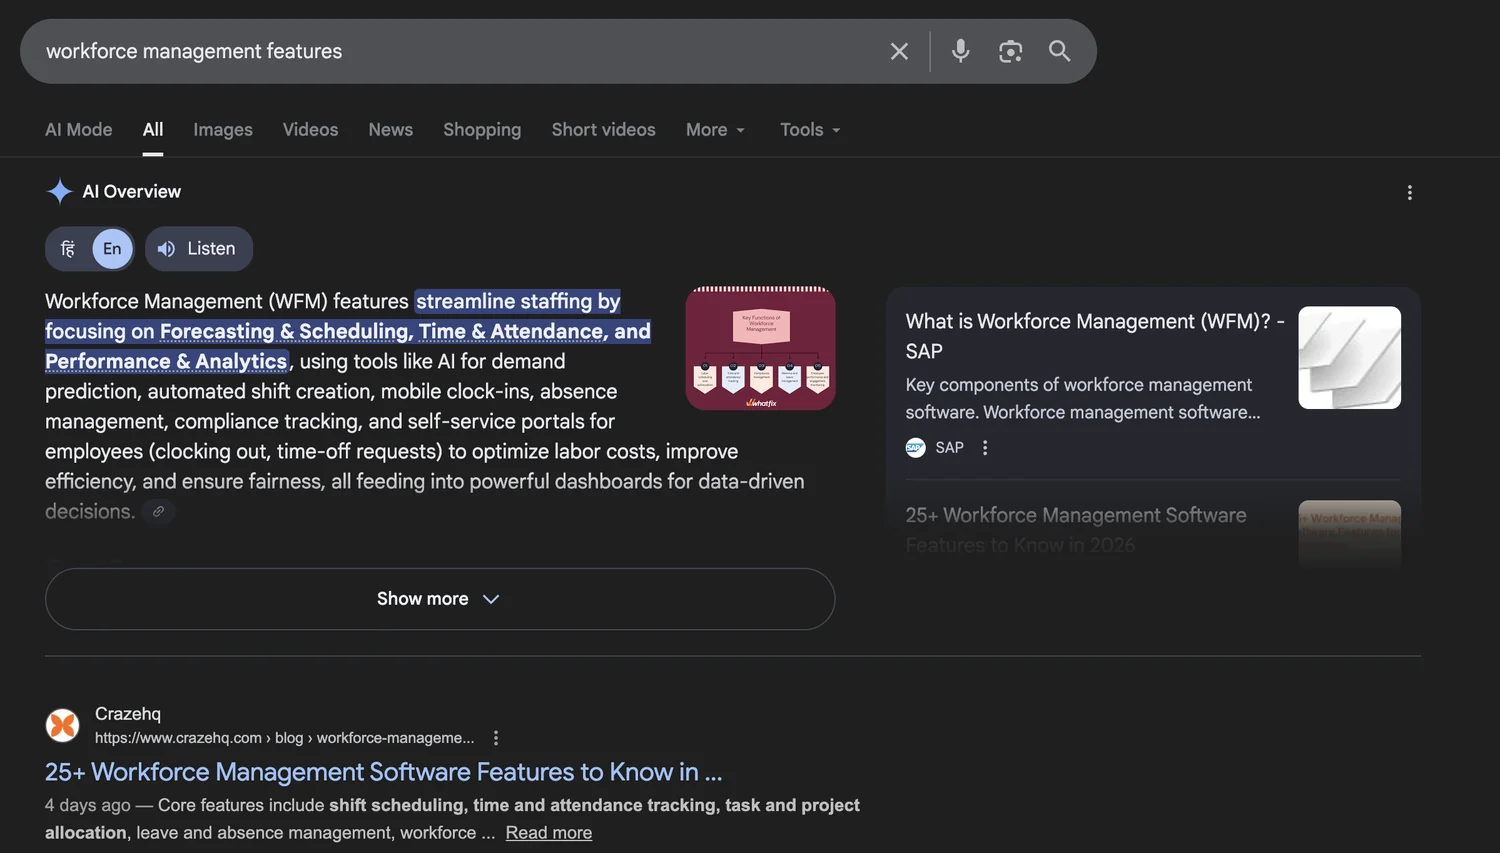Click the 'Crazehq' site name
The image size is (1500, 853).
[x=128, y=714]
